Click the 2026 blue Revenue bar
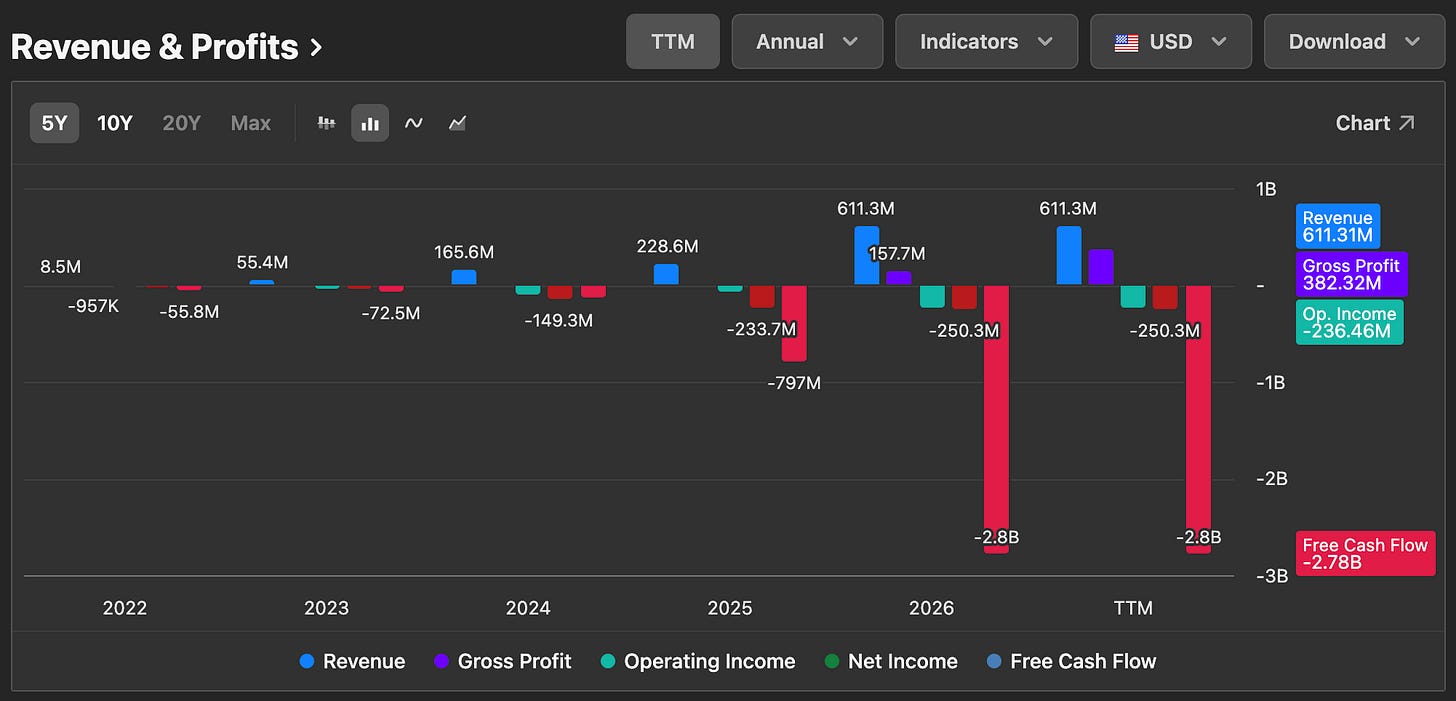The image size is (1456, 701). coord(867,256)
